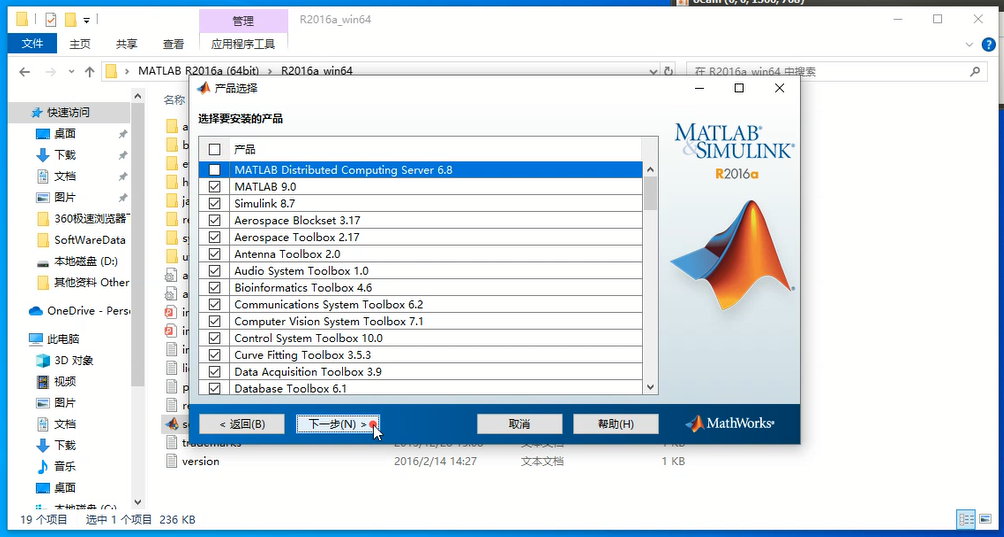Uncheck Computer Vision System Toolbox 7.1 checkbox
This screenshot has width=1004, height=537.
(215, 321)
